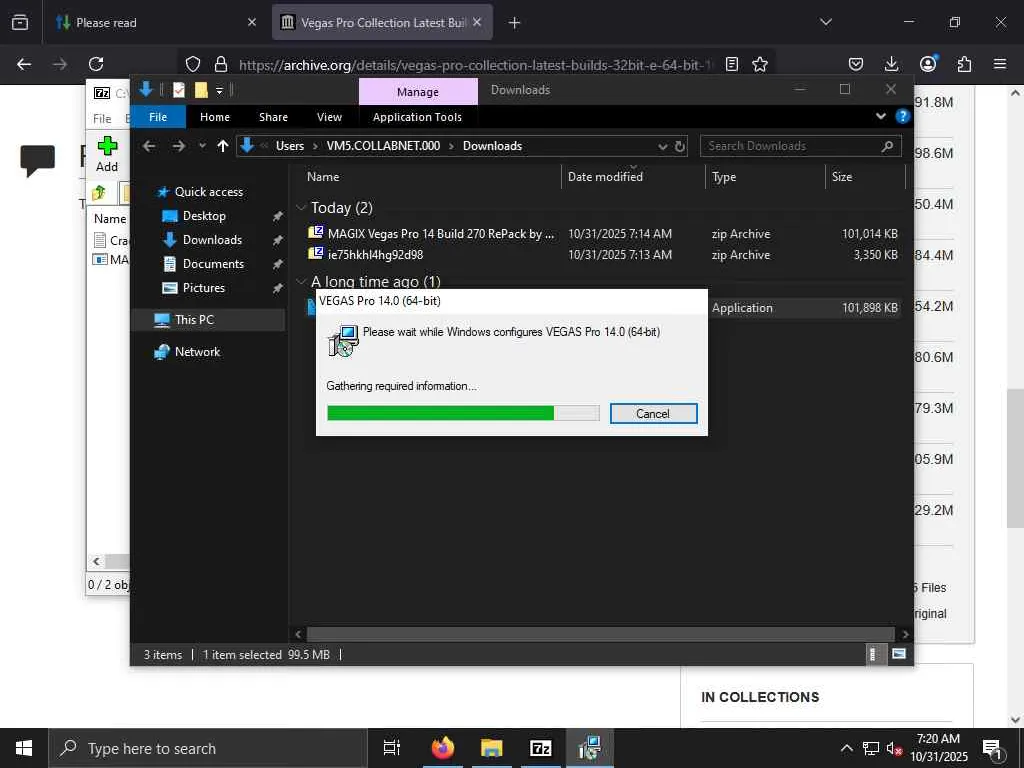The width and height of the screenshot is (1024, 768).
Task: Go forward in Explorer navigation
Action: (x=178, y=146)
